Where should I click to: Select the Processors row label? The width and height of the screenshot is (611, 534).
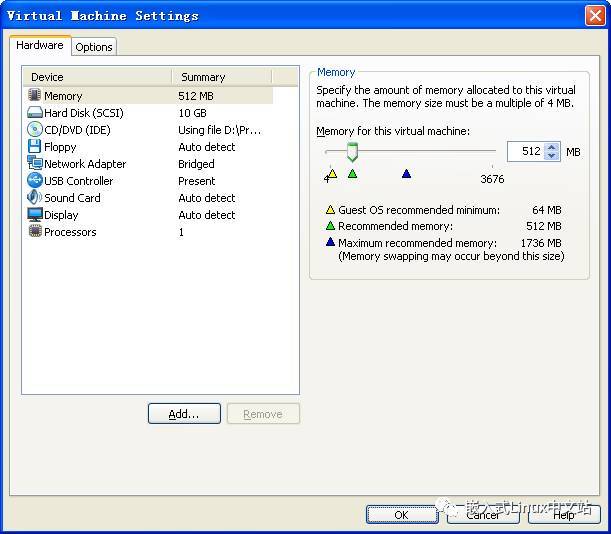[x=70, y=232]
